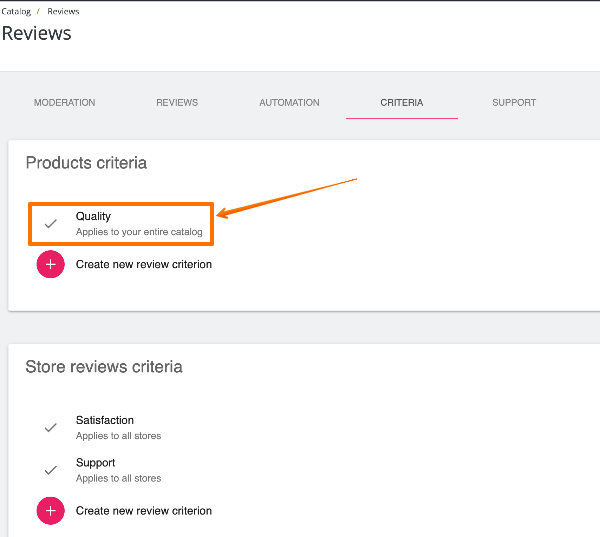Image resolution: width=600 pixels, height=537 pixels.
Task: Open the Satisfaction store criterion
Action: tap(105, 420)
